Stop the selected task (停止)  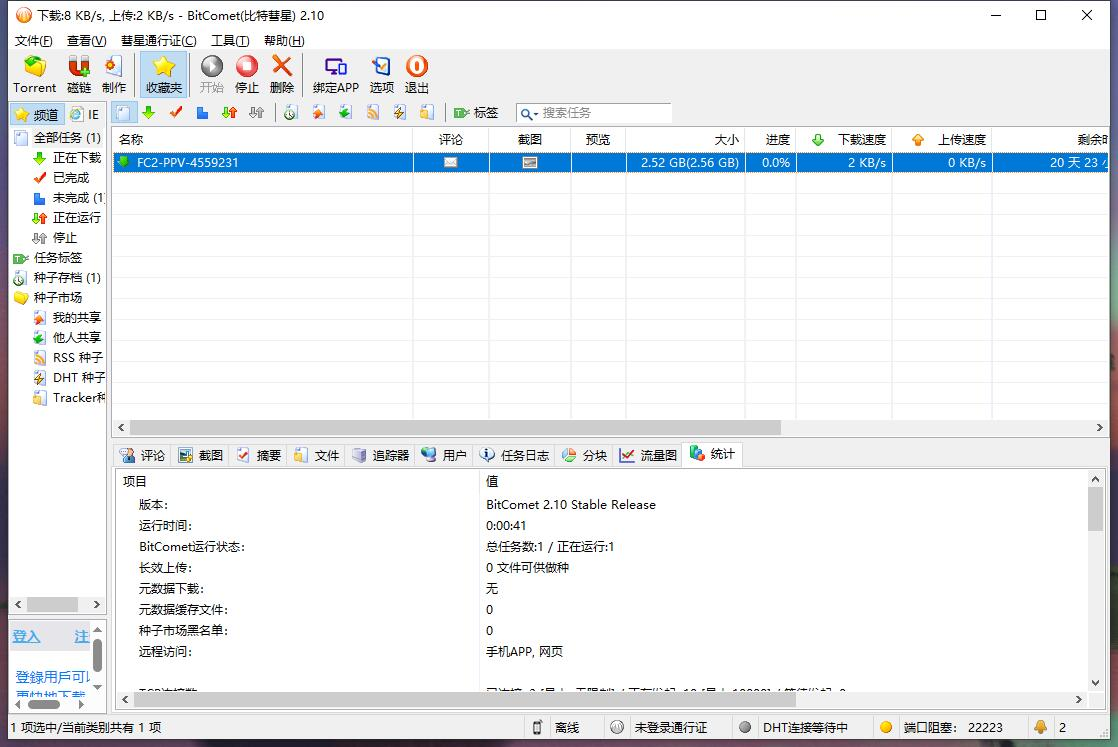(x=247, y=74)
